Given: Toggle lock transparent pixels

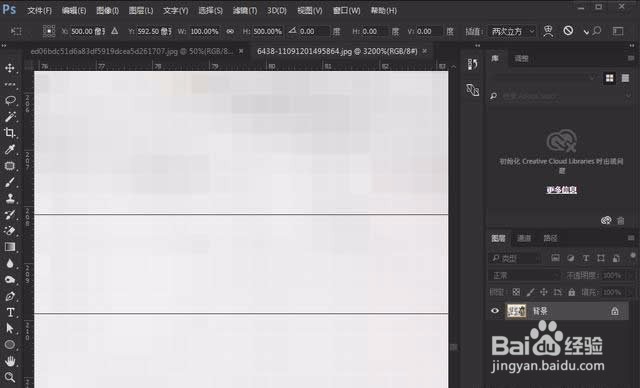Looking at the screenshot, I should click(x=516, y=292).
